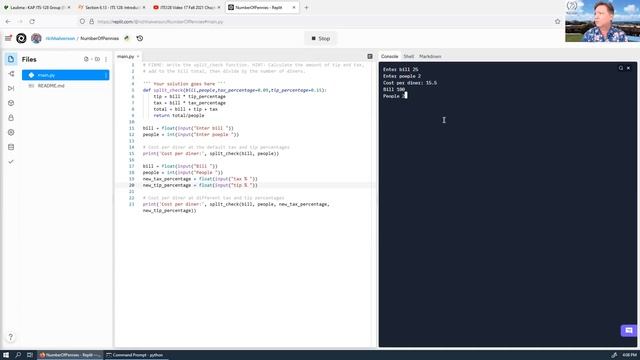Image resolution: width=640 pixels, height=360 pixels.
Task: Clear the console with the X icon
Action: click(x=629, y=68)
